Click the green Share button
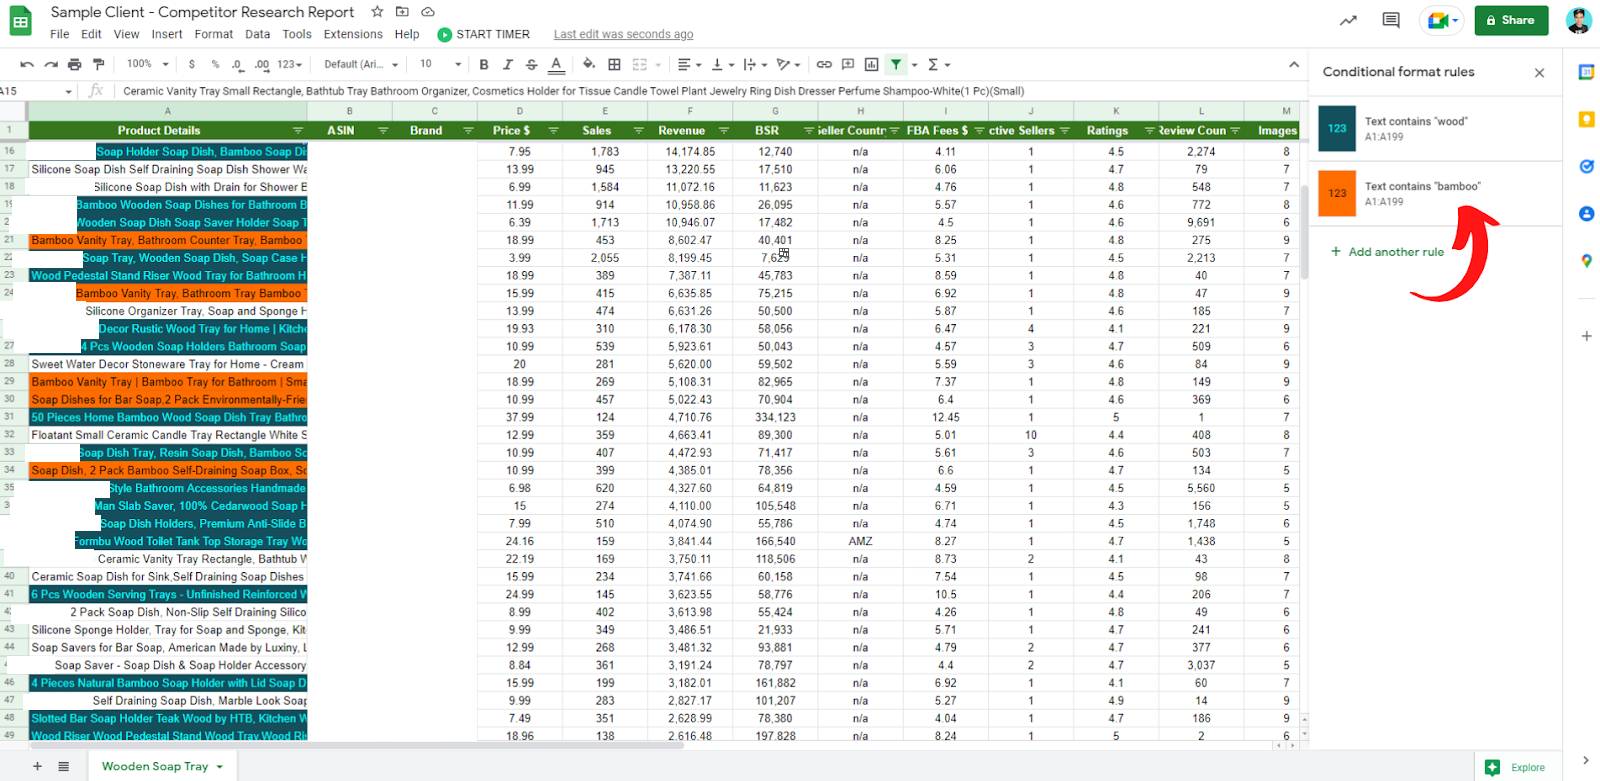Viewport: 1600px width, 781px height. 1510,20
